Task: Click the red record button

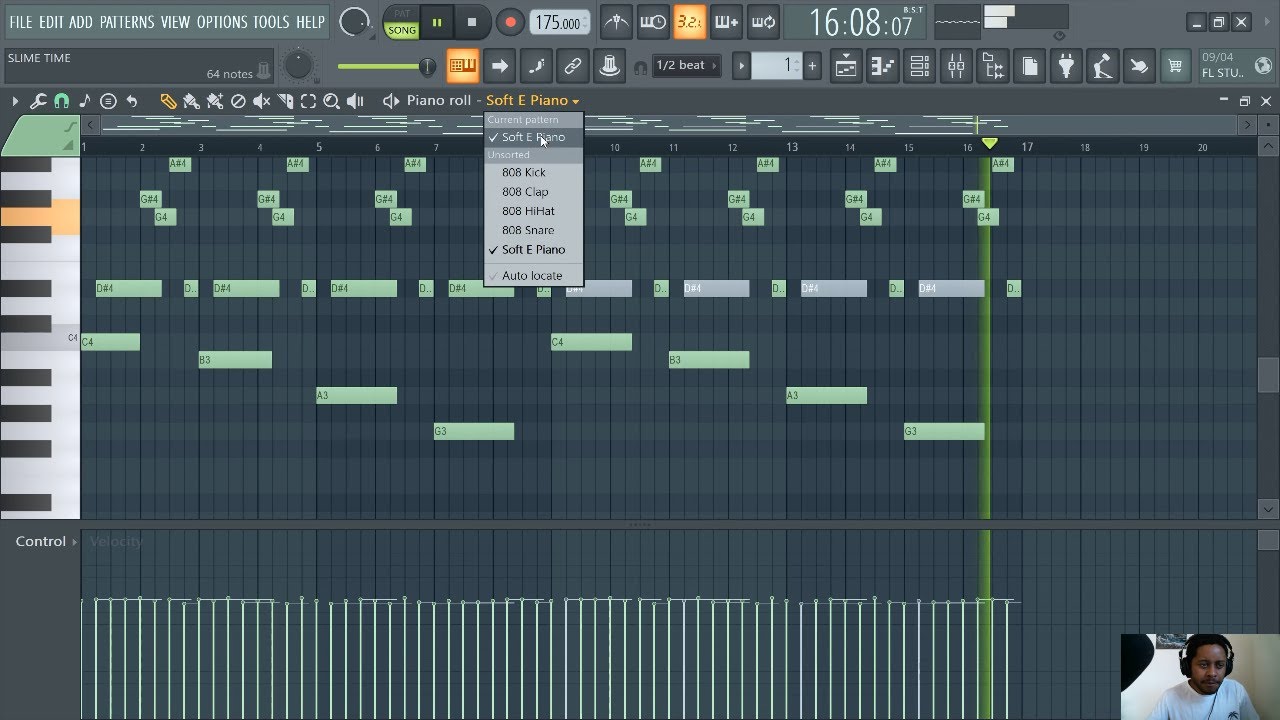Action: 510,22
